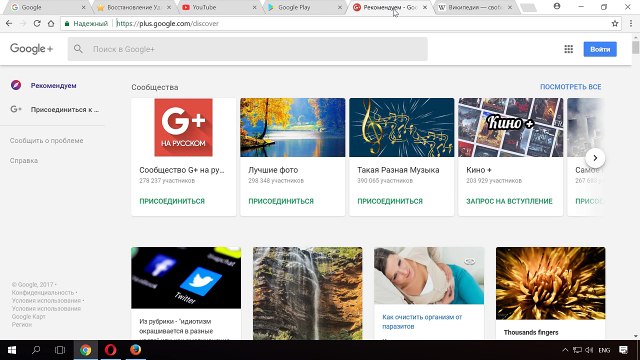Open Лучшие фото autumn lake image
Screen dimensions: 640x360
(x=292, y=127)
